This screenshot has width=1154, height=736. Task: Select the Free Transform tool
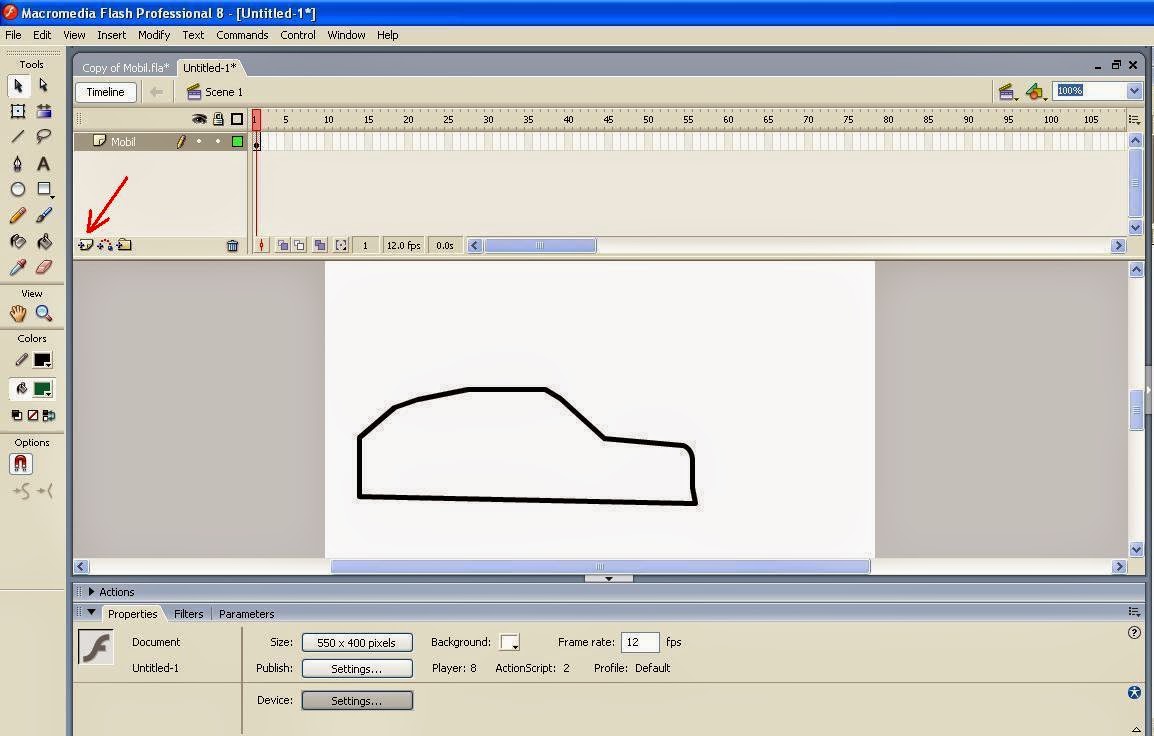(x=18, y=111)
